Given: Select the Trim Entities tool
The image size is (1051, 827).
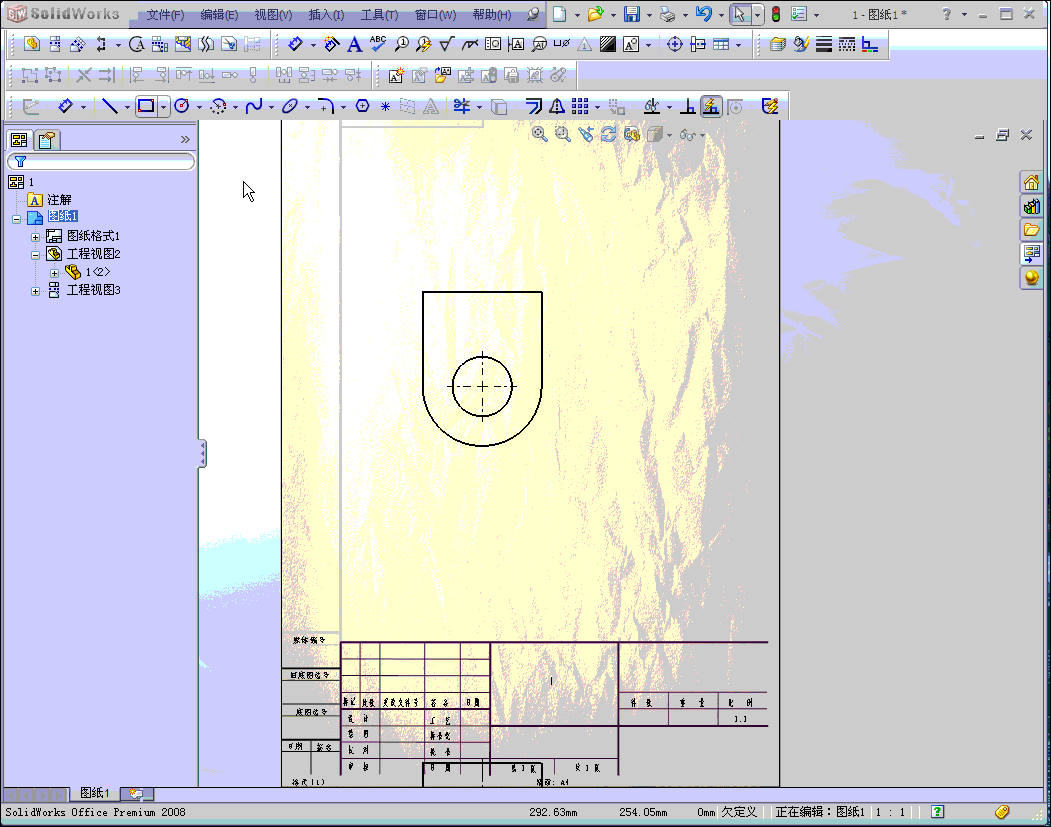Looking at the screenshot, I should (x=462, y=106).
